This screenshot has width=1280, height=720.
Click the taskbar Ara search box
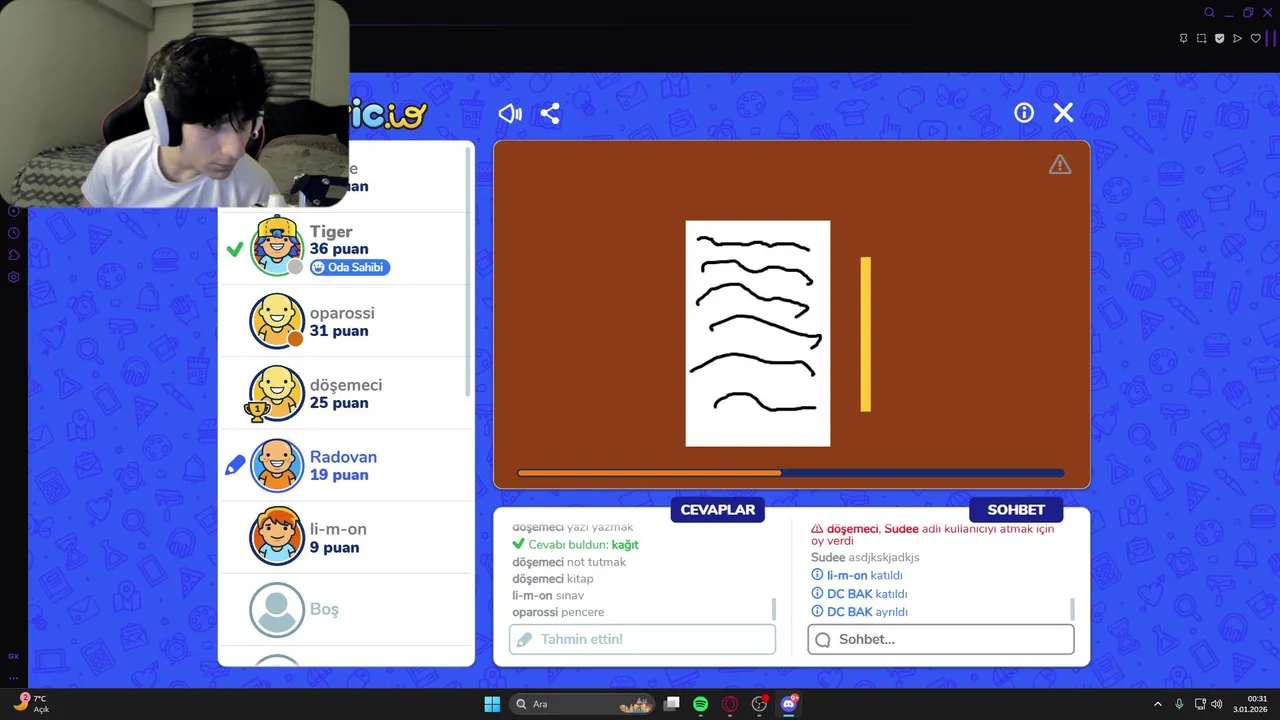582,704
